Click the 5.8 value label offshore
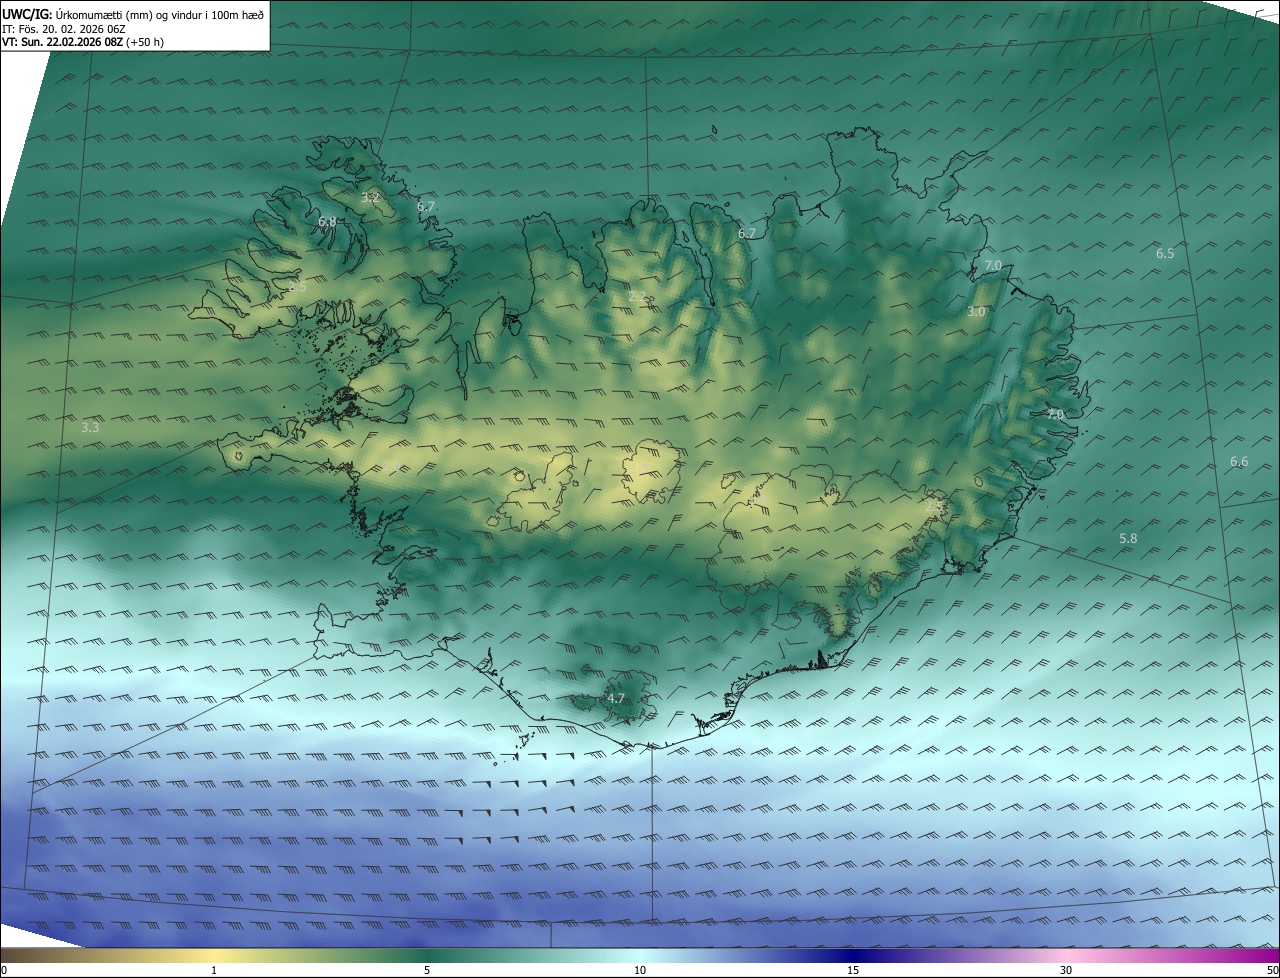This screenshot has width=1280, height=978. (x=1128, y=538)
